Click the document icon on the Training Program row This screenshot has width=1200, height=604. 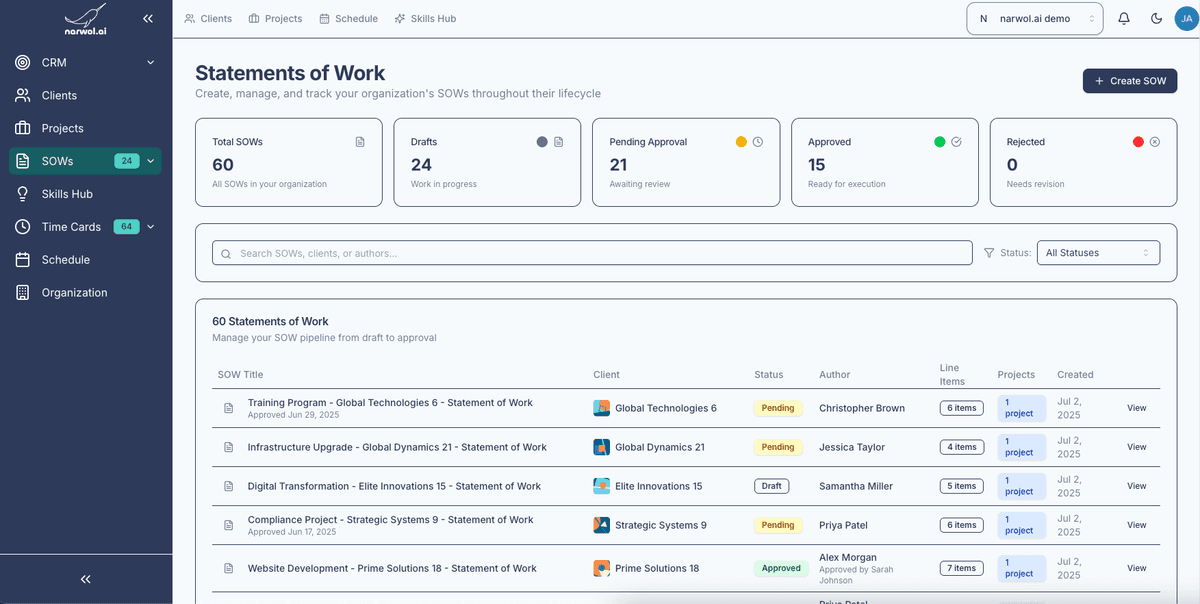[x=226, y=407]
